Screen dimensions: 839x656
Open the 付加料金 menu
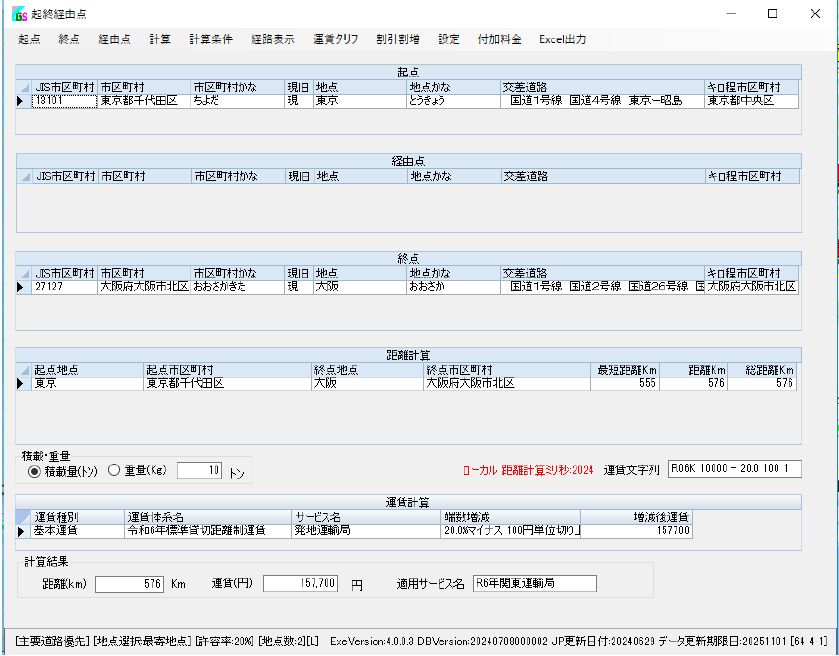point(499,40)
